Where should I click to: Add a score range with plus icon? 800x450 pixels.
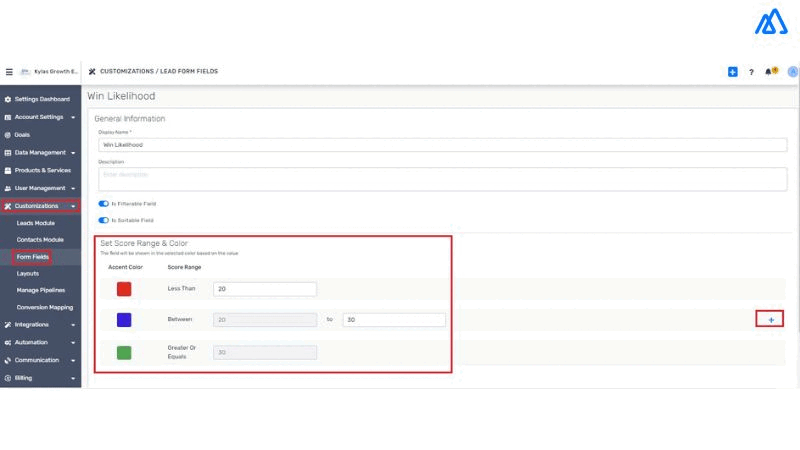(x=770, y=319)
